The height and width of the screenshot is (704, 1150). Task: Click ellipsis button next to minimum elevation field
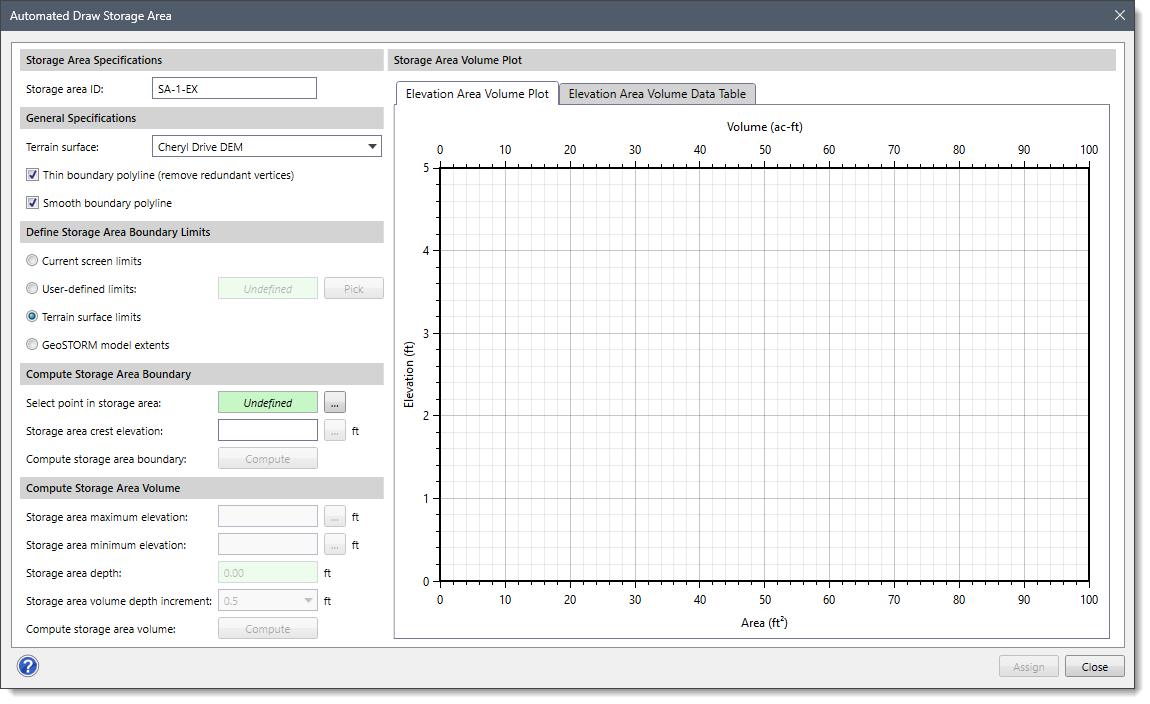coord(335,545)
